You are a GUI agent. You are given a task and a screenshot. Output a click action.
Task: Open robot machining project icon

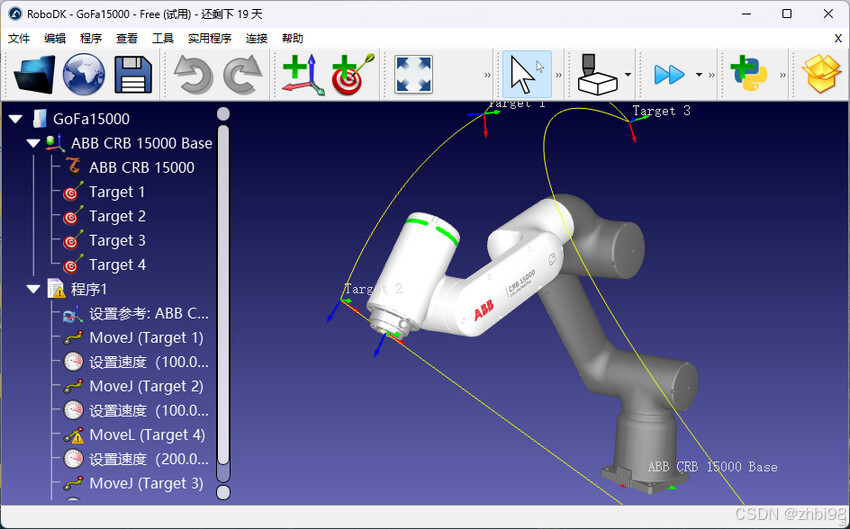pos(597,74)
